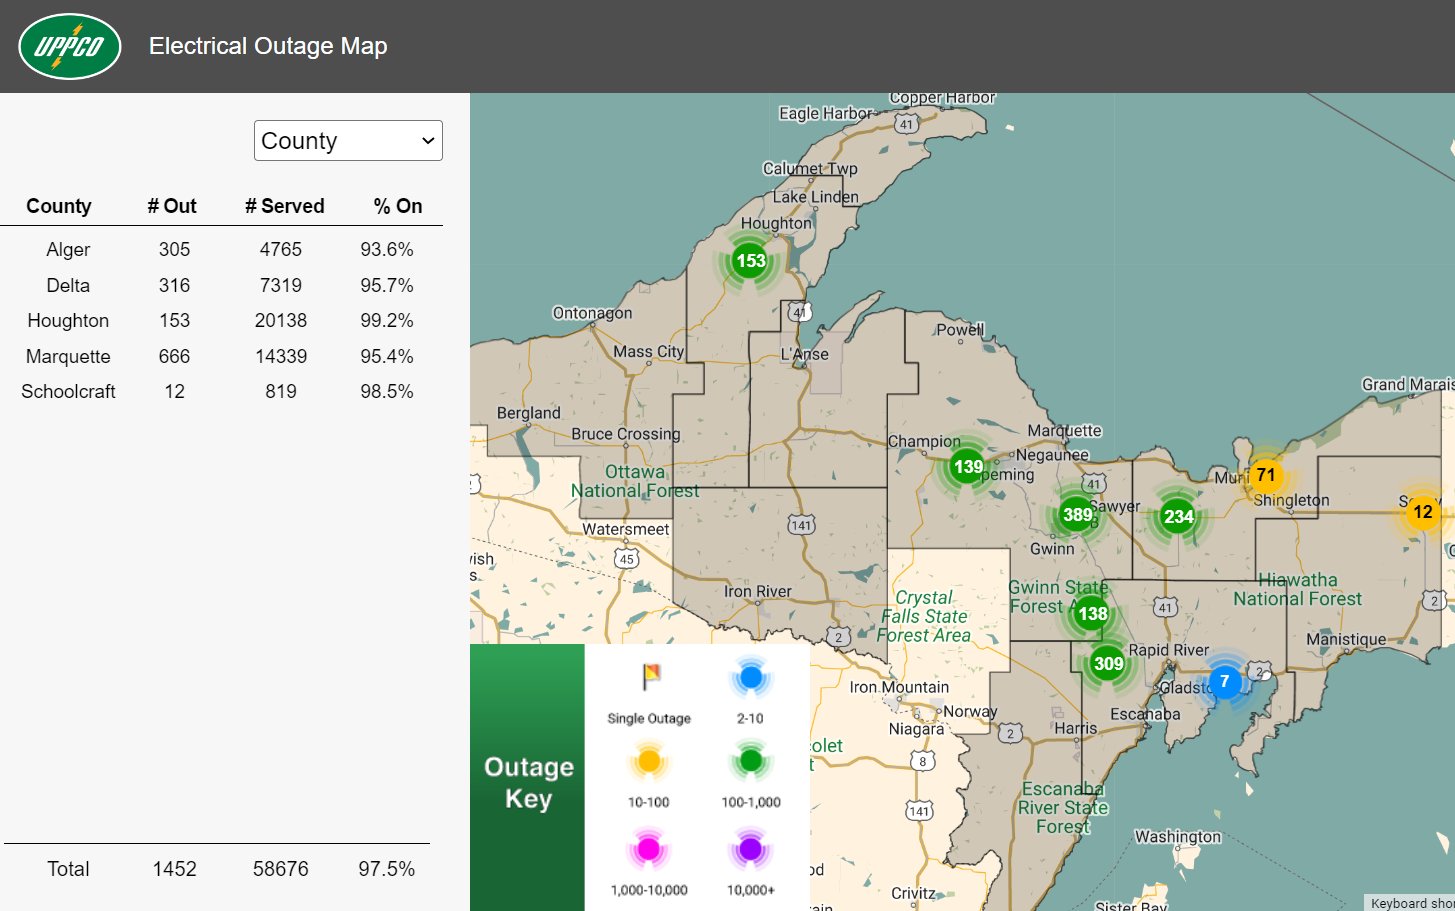Click Alger's 4765 served value

[281, 250]
